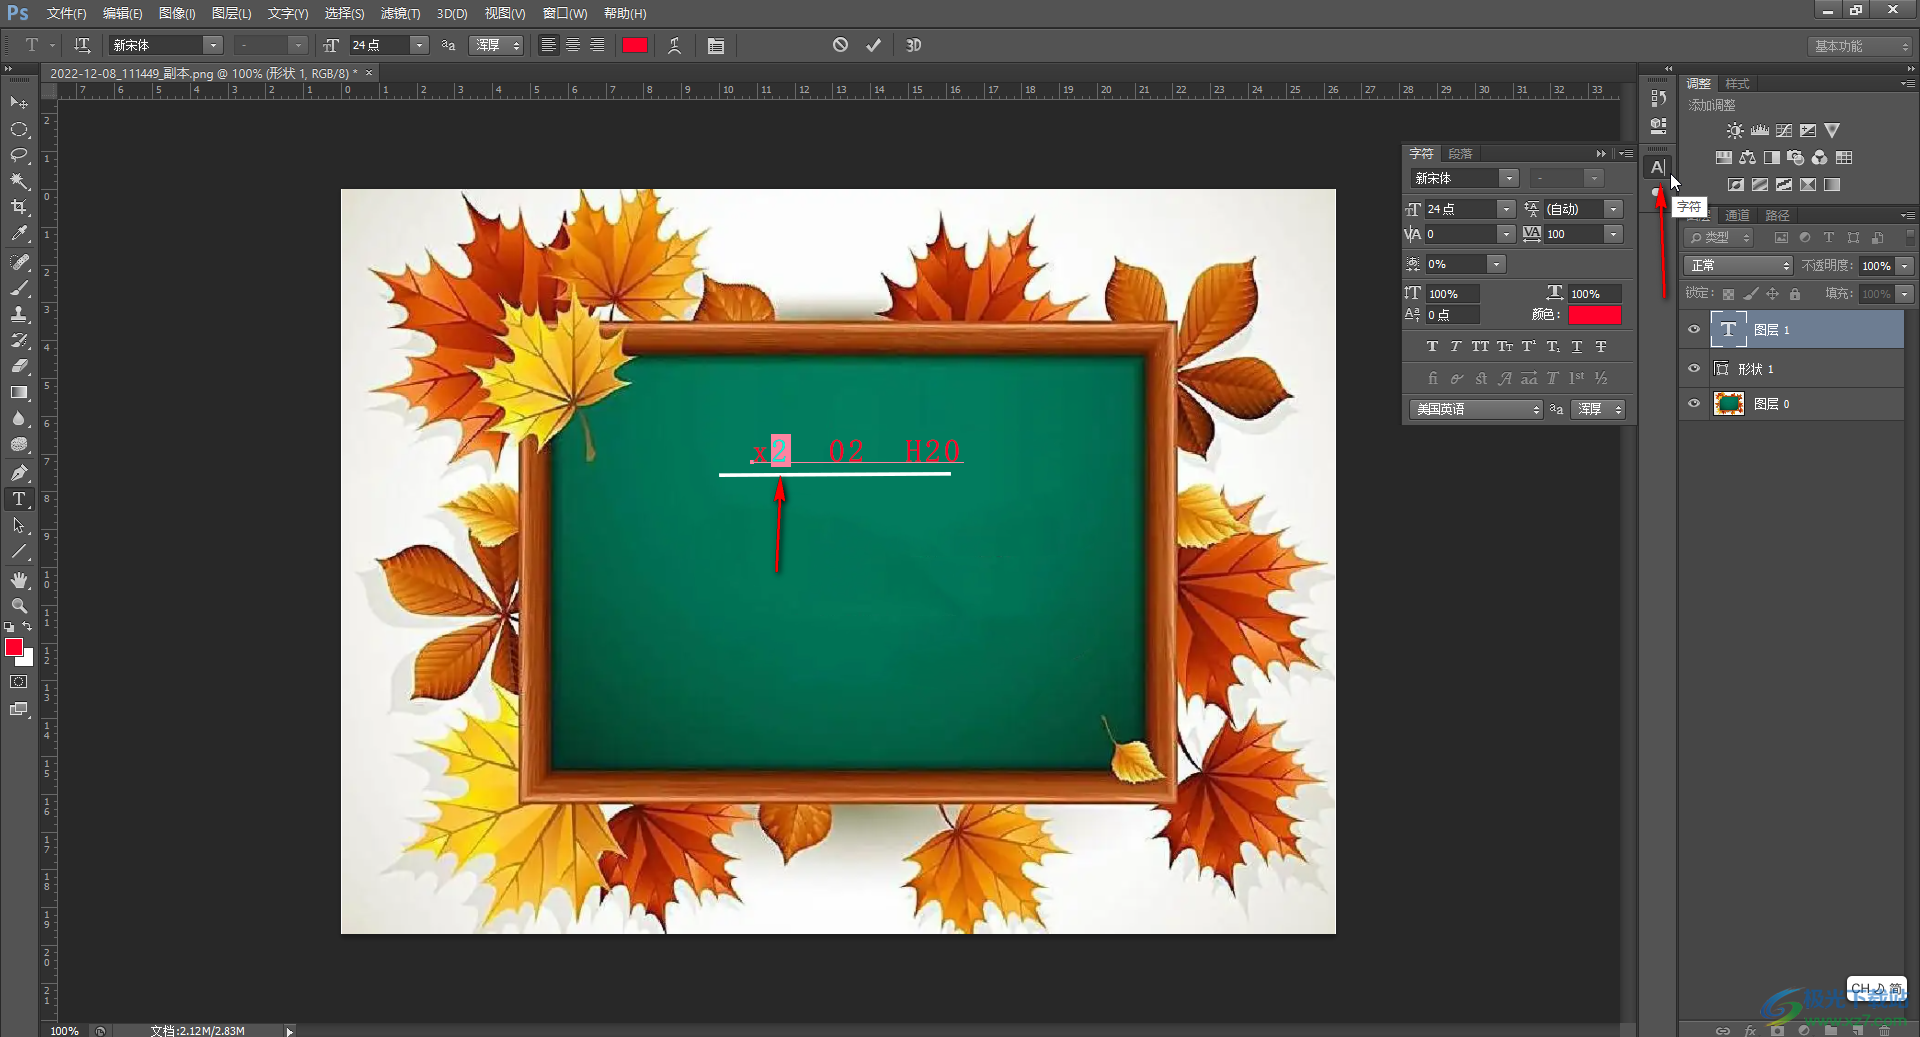1920x1037 pixels.
Task: Switch to the 样式 tab
Action: [1737, 83]
